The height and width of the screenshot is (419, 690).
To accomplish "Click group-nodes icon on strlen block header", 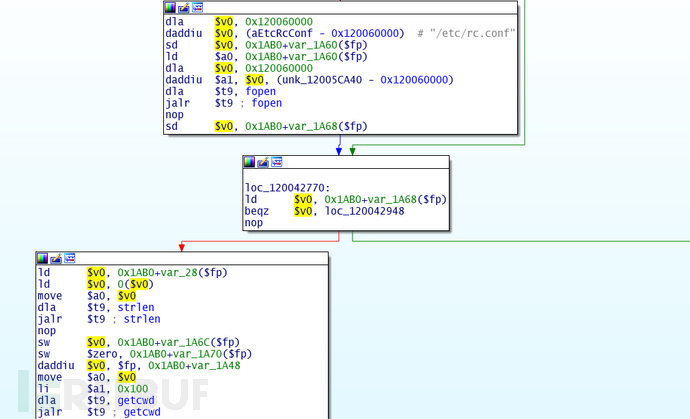I will tap(70, 258).
